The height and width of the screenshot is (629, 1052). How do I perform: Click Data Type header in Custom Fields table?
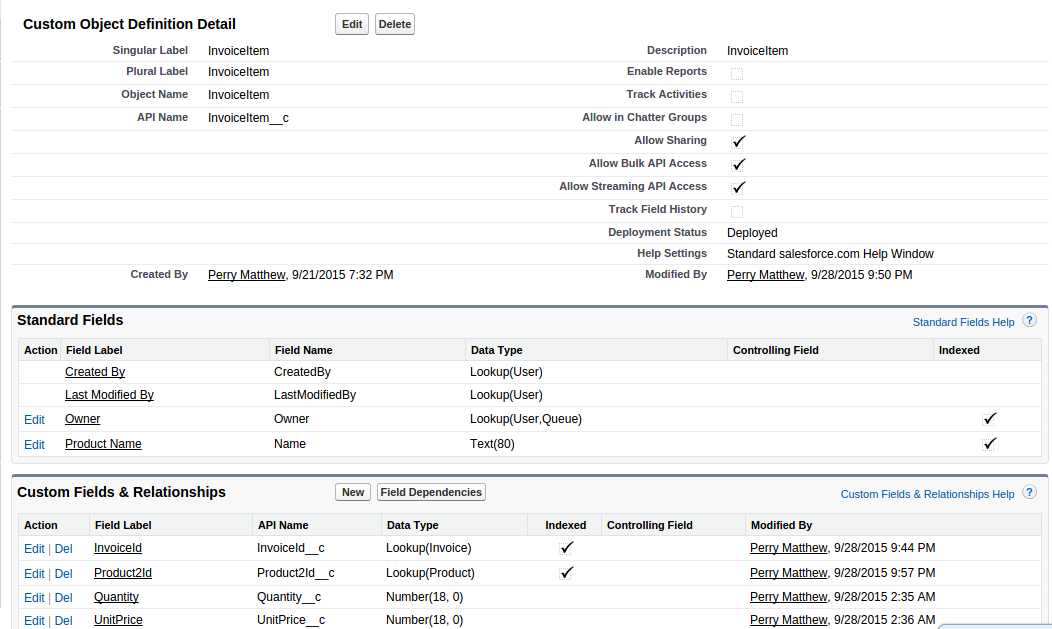click(413, 525)
